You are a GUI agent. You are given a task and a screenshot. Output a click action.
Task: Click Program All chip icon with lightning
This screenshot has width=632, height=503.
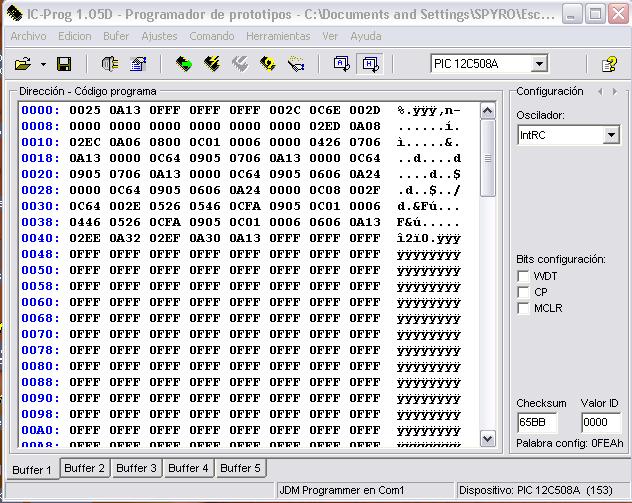pos(211,64)
